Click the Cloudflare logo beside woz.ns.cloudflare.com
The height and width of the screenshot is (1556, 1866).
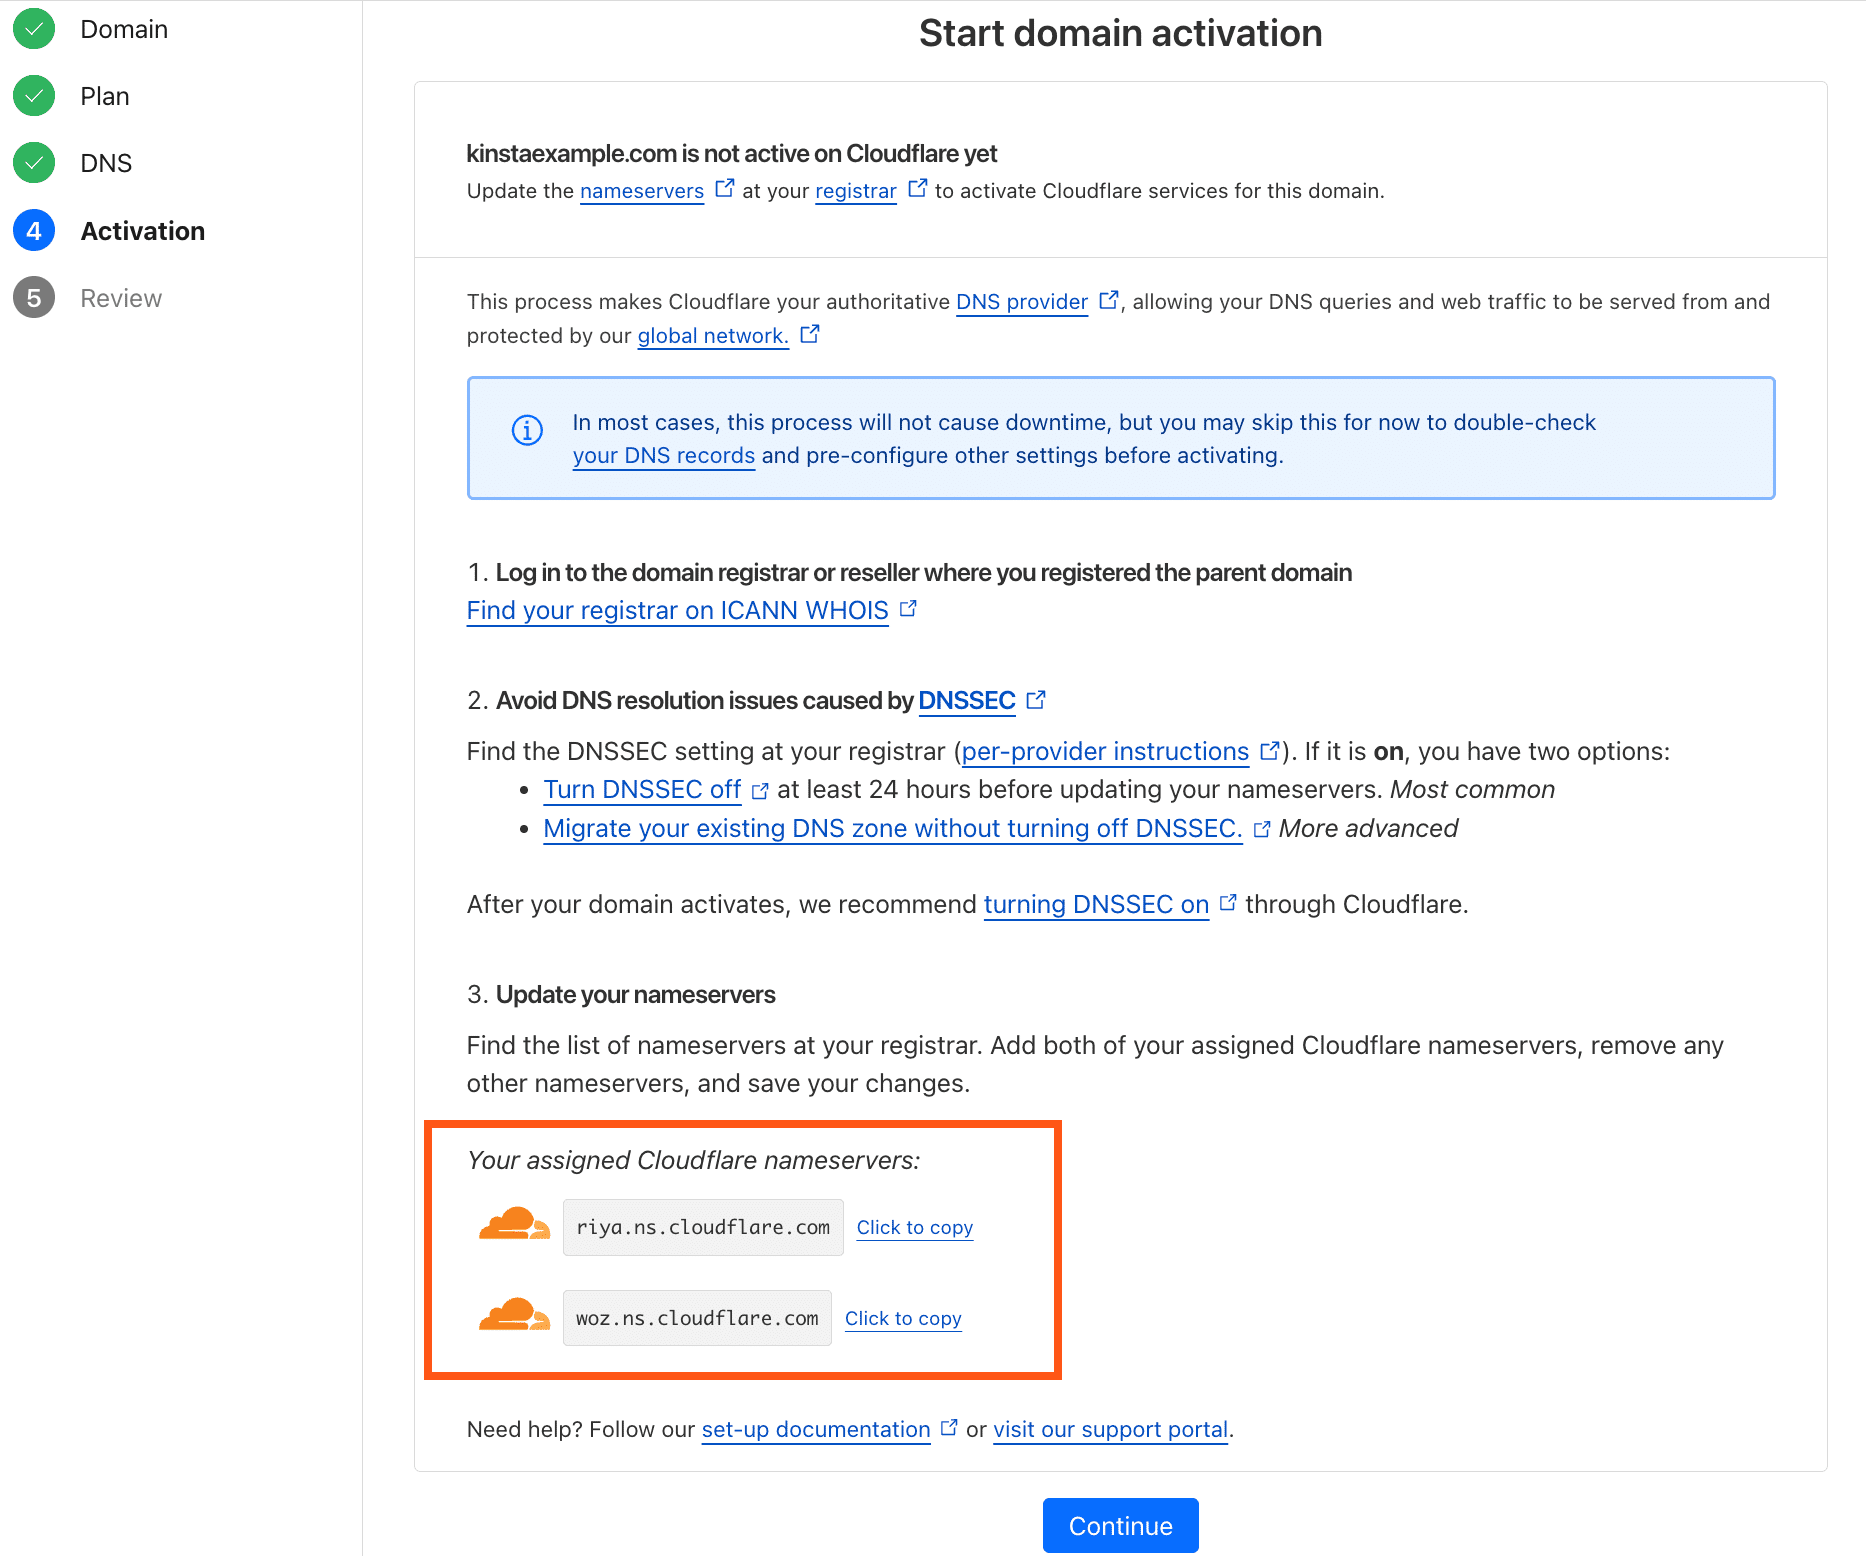513,1317
